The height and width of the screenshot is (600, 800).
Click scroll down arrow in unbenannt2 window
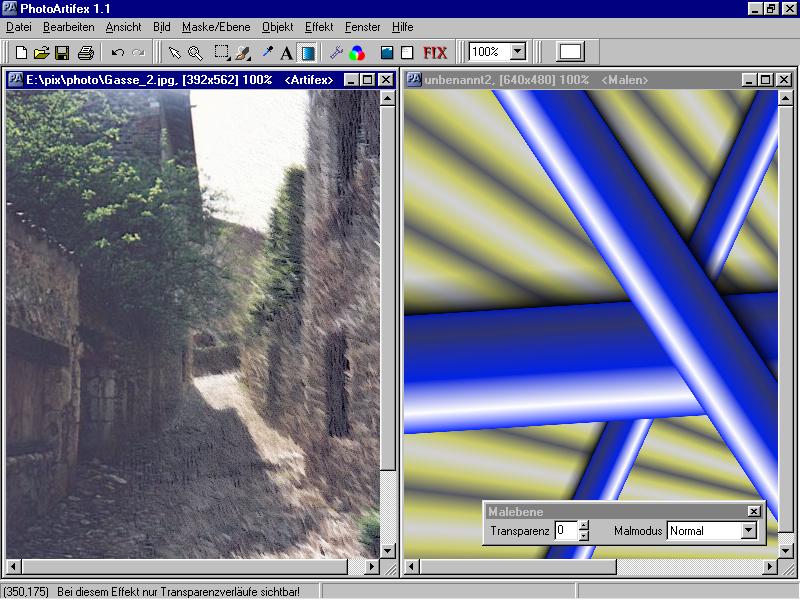[786, 551]
